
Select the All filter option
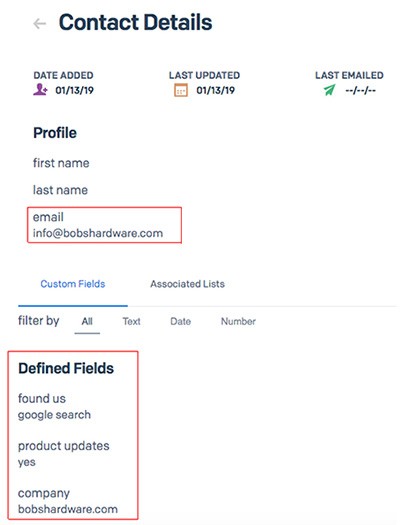pyautogui.click(x=87, y=321)
